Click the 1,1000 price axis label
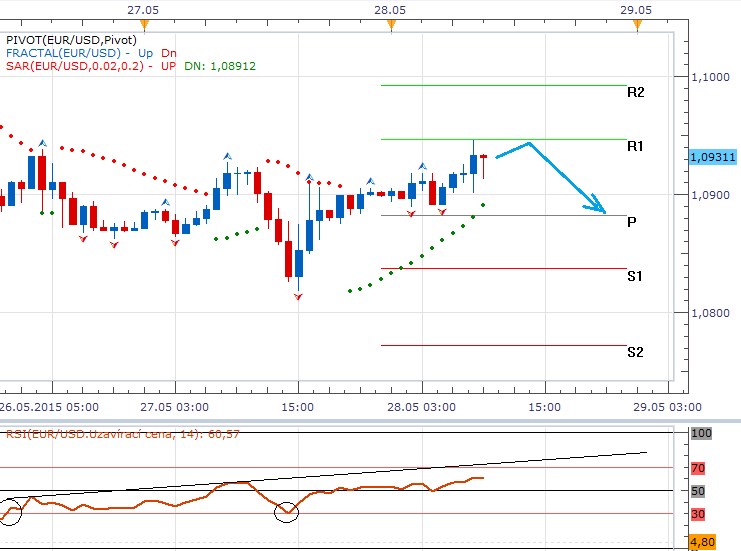This screenshot has height=551, width=741. [710, 77]
